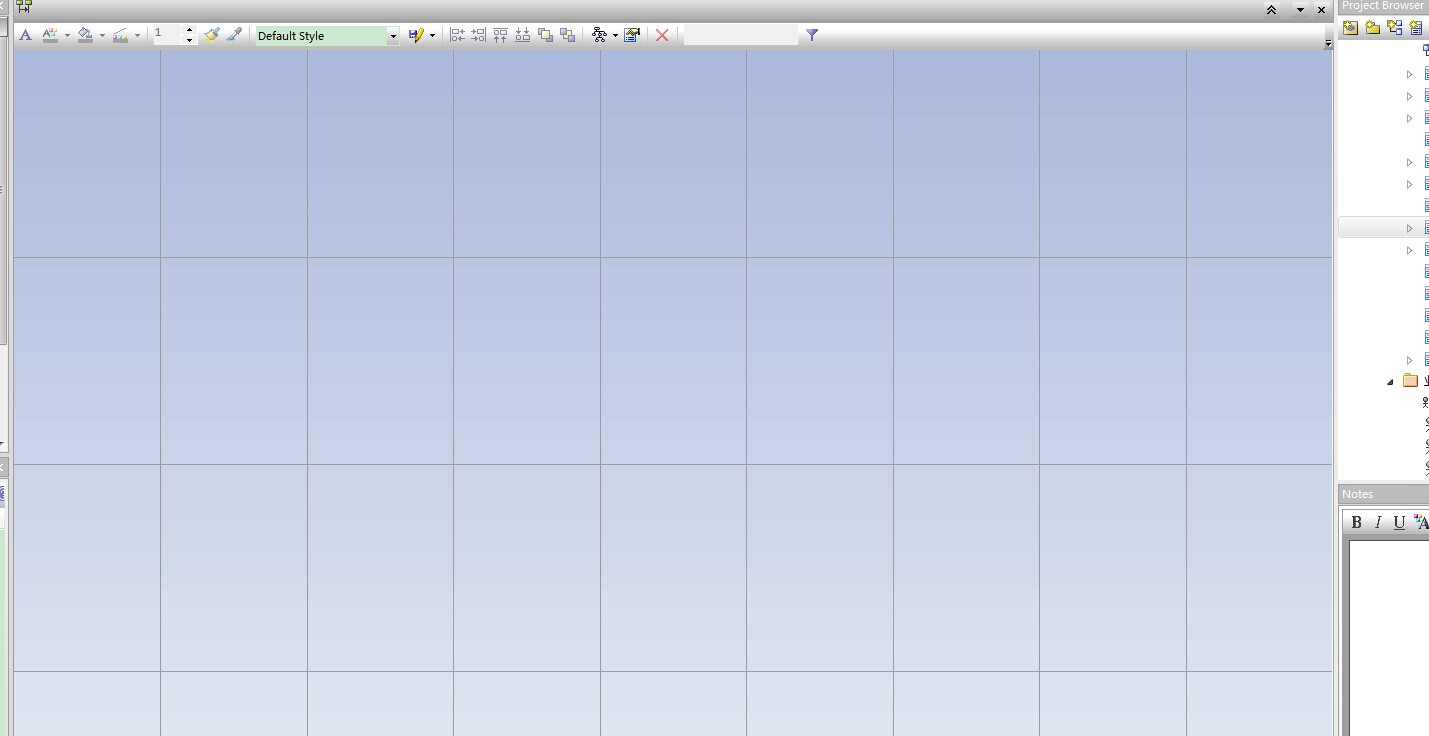Click inside the Notes text area

1389,637
